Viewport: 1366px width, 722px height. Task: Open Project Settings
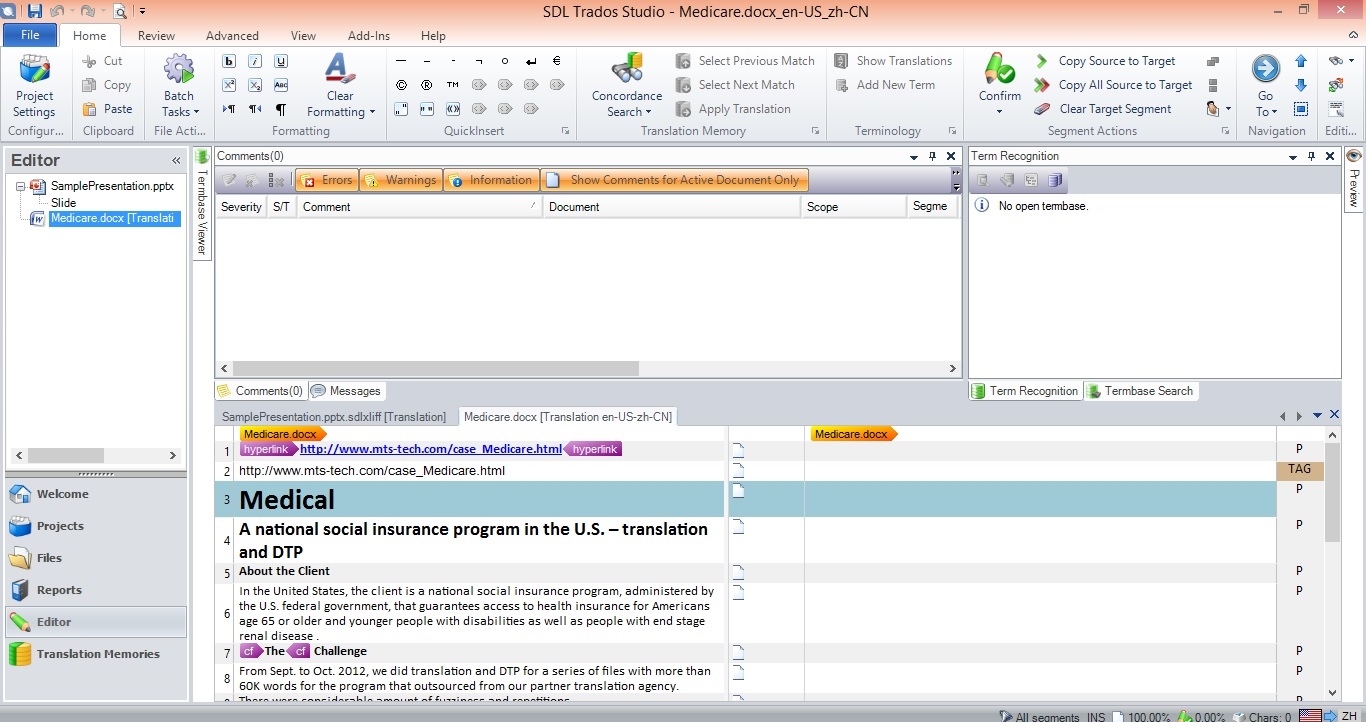coord(35,87)
